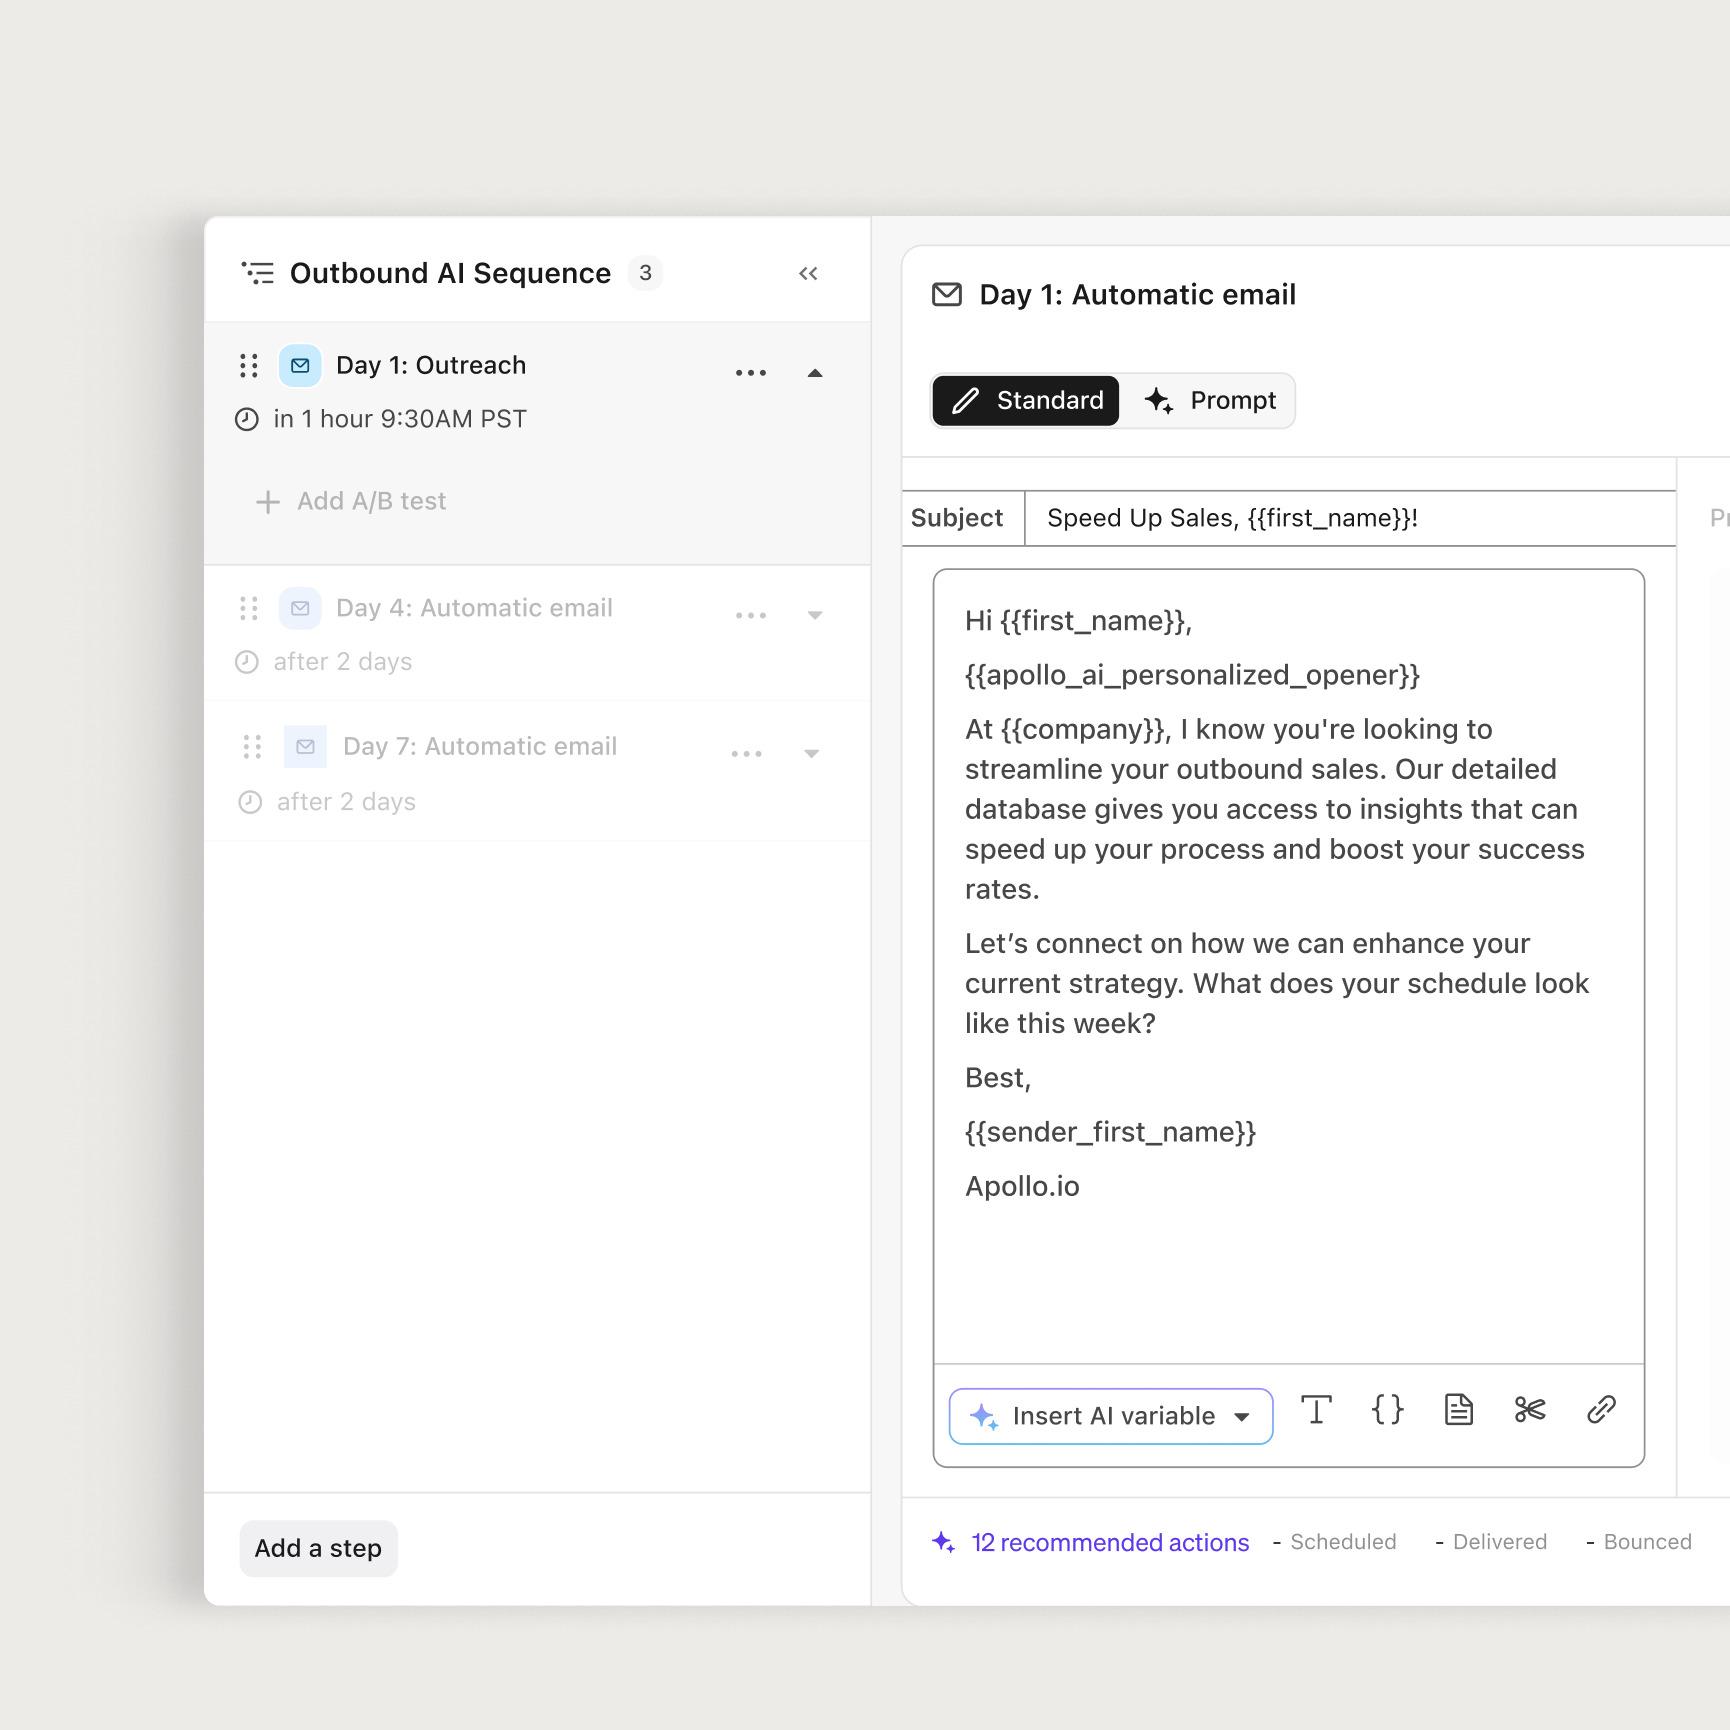Open more options for Day 1: Outreach

click(751, 373)
